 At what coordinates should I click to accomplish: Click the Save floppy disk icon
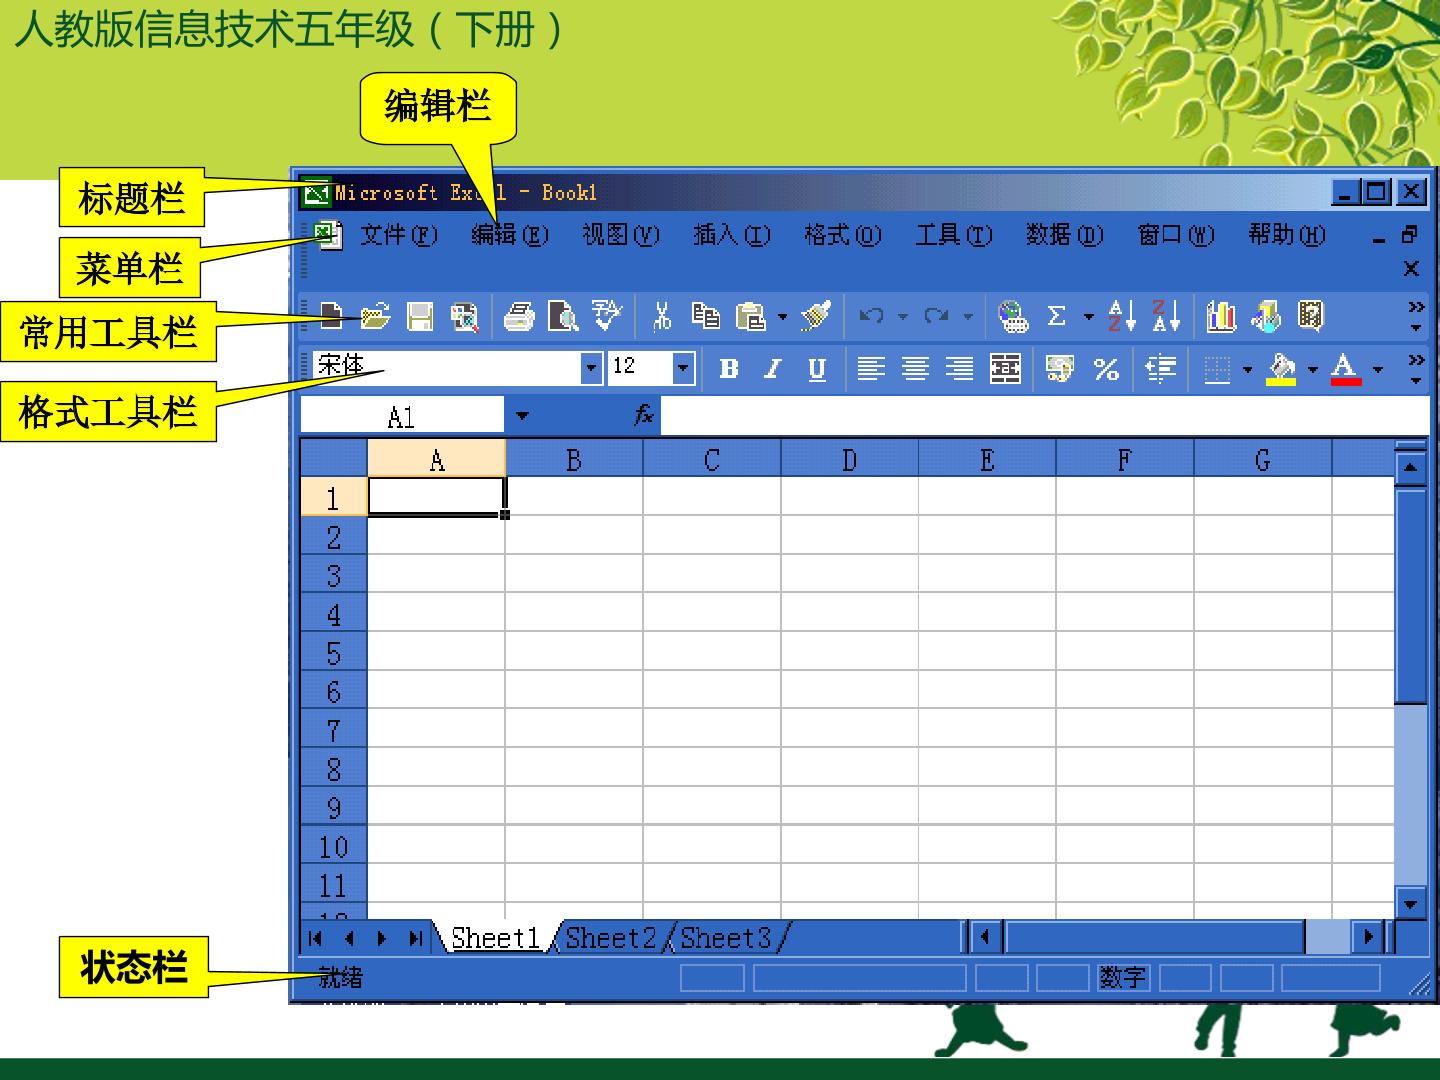click(x=420, y=317)
